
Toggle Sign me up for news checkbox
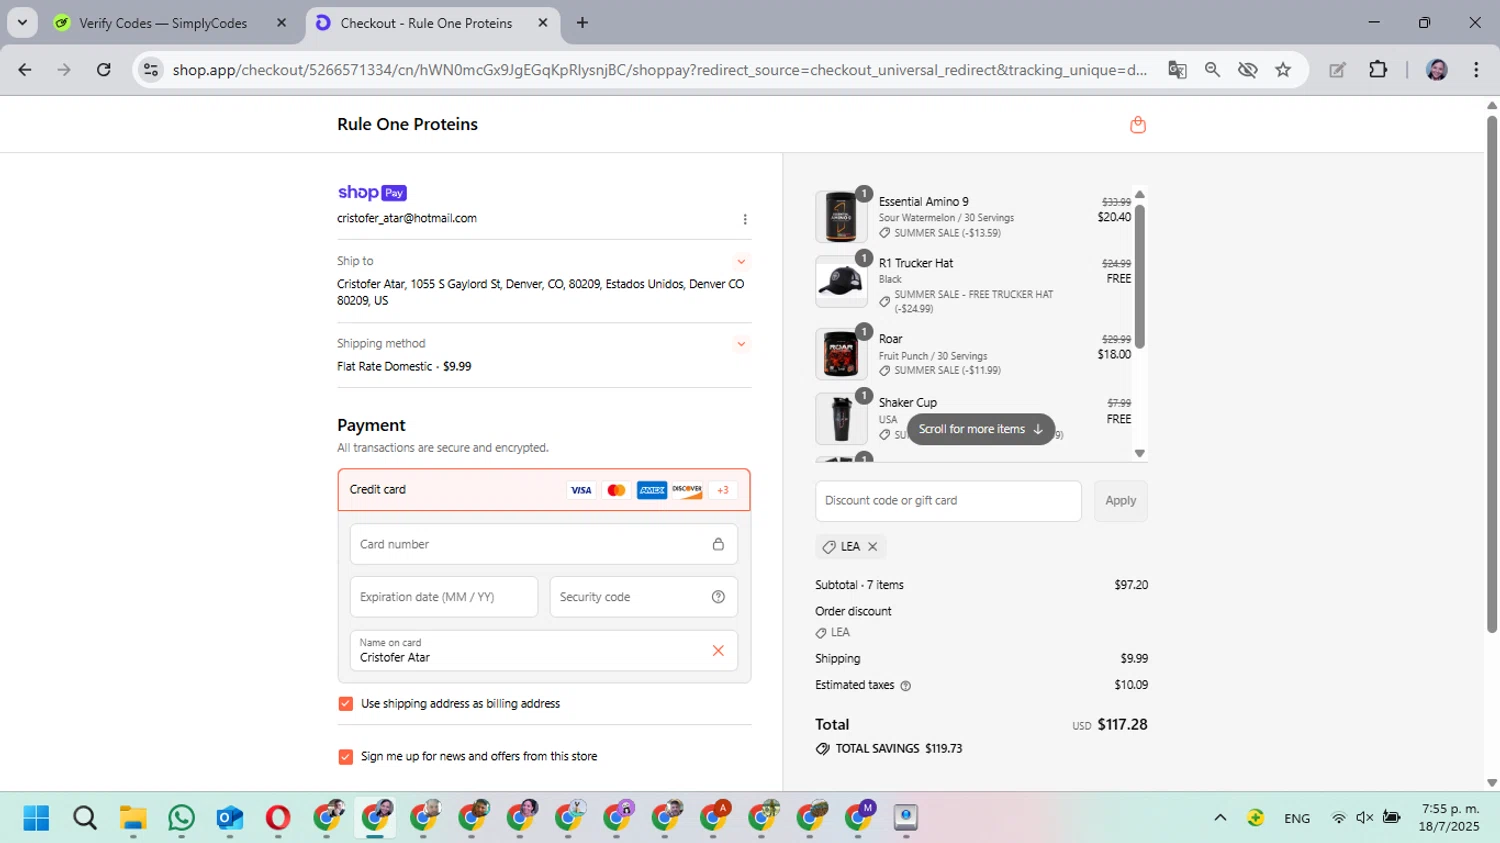tap(346, 757)
